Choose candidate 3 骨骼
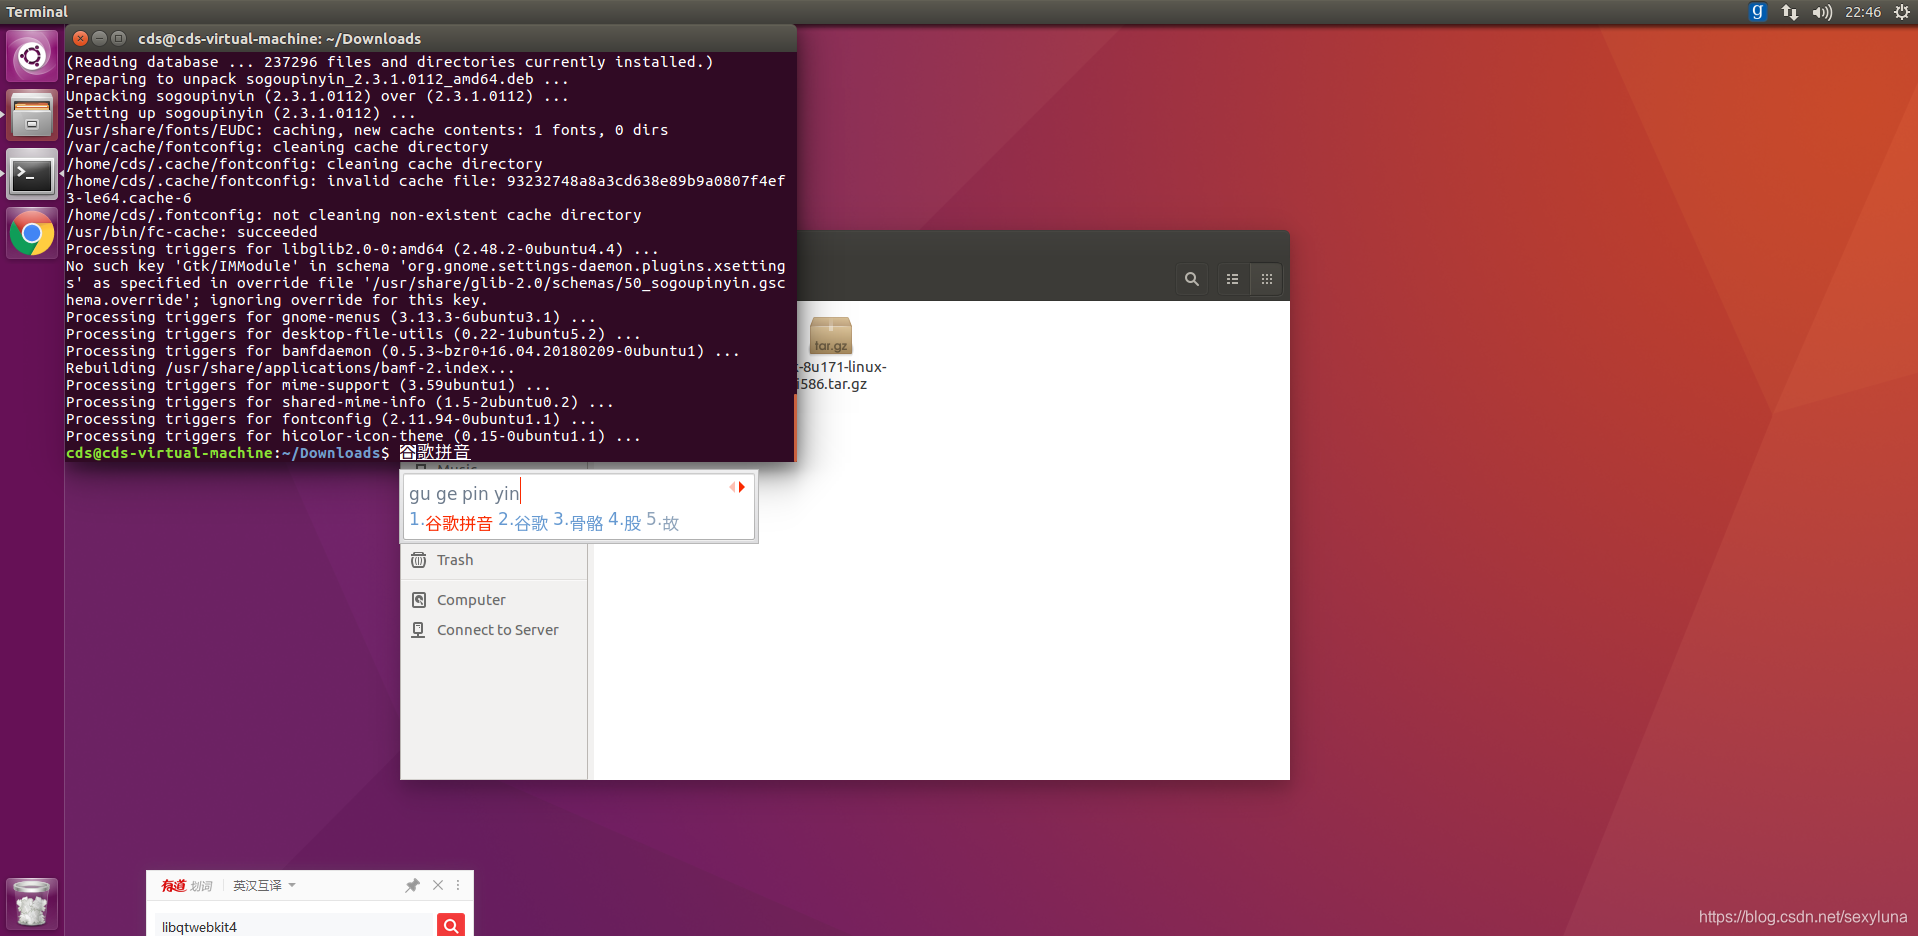 point(578,522)
